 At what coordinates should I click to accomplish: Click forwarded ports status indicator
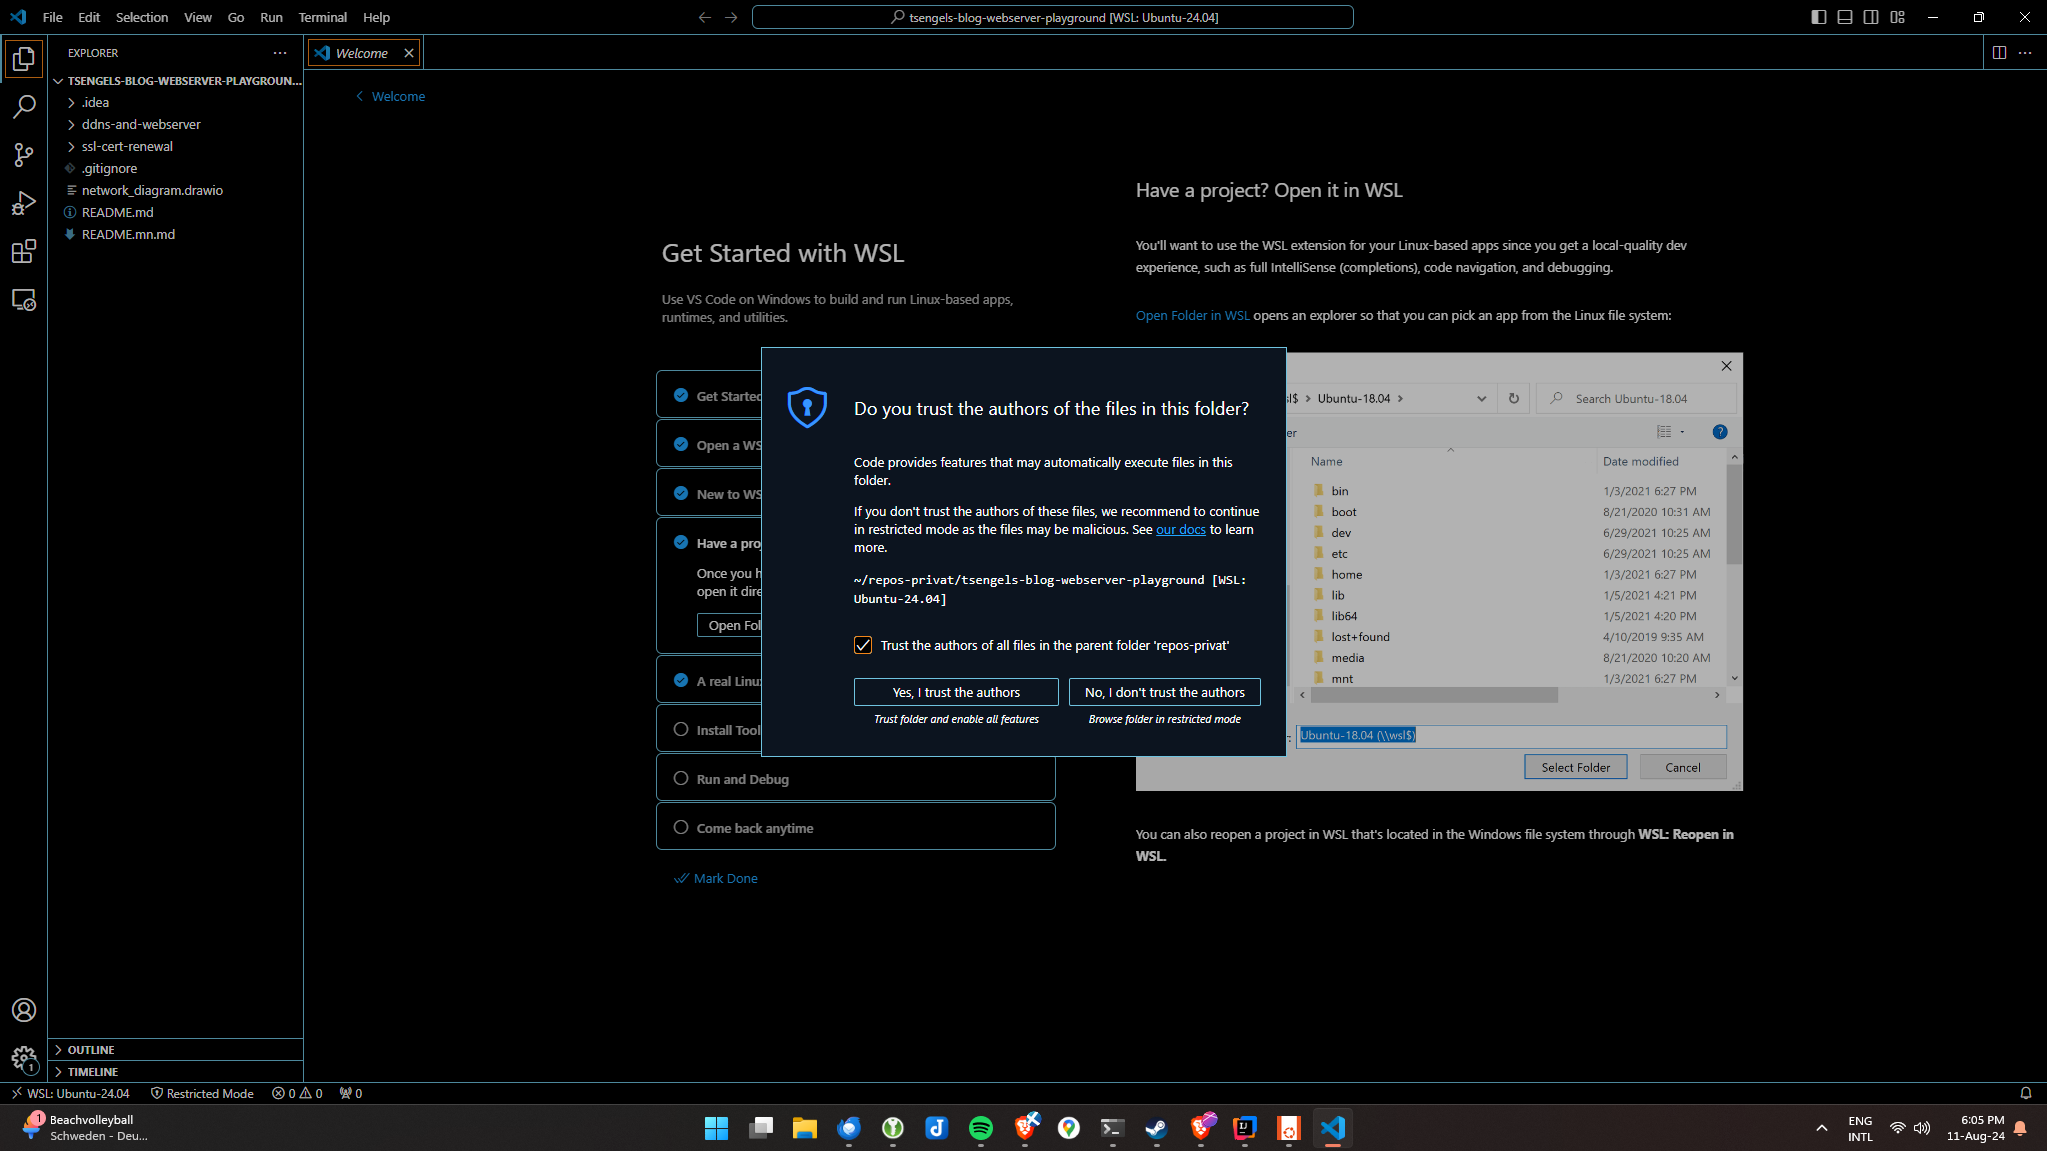(x=351, y=1093)
